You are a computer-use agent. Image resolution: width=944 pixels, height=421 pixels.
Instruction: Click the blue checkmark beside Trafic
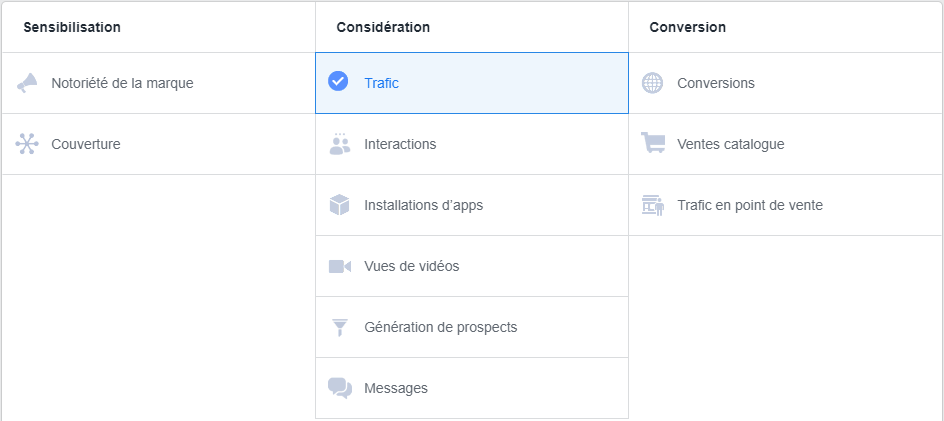click(x=338, y=82)
